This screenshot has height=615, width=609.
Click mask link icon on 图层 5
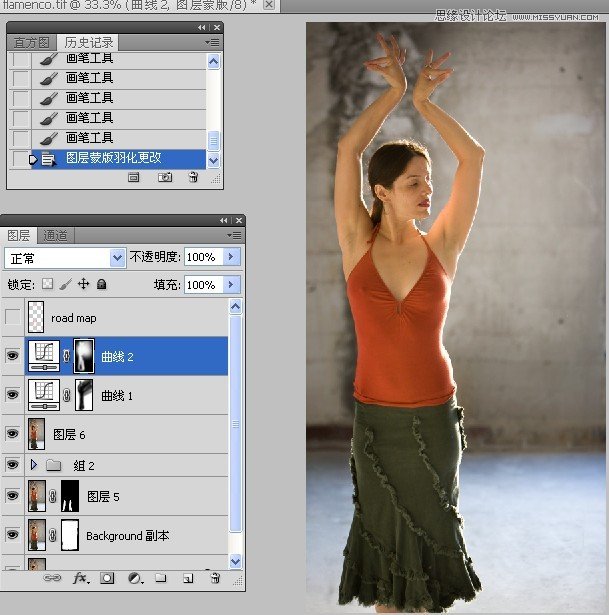[x=53, y=496]
